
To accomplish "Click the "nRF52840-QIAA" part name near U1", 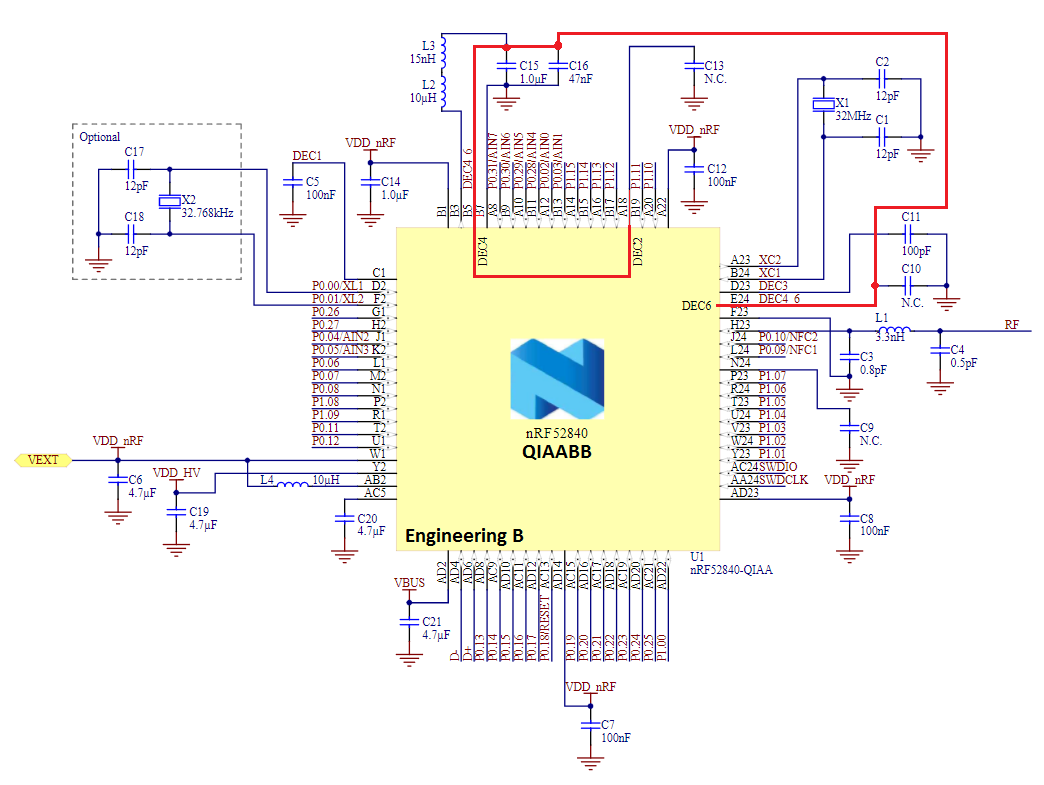I will pos(731,570).
